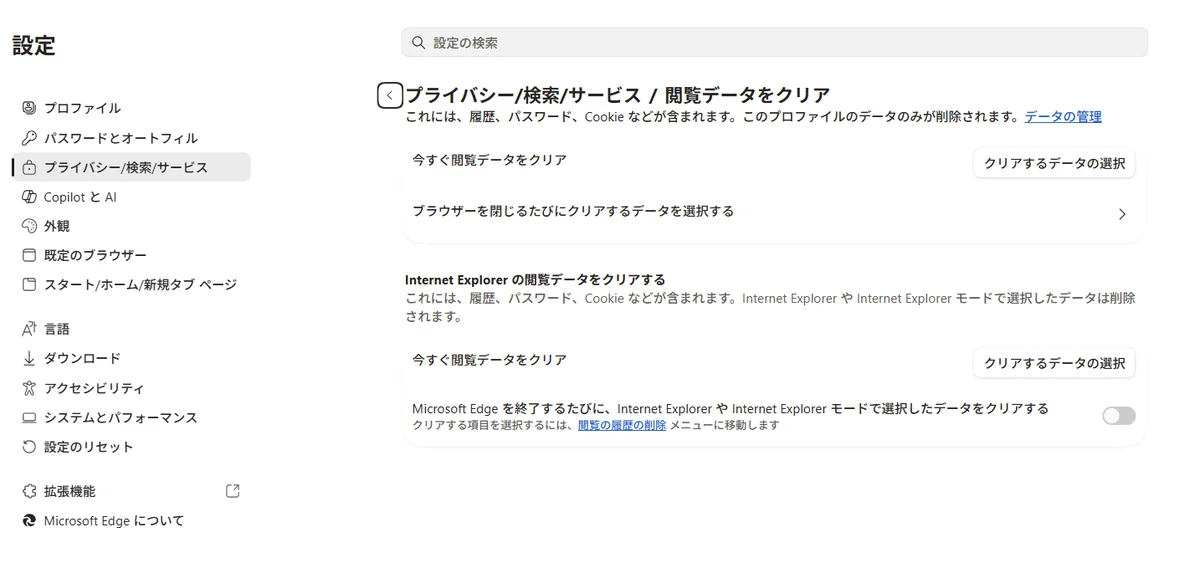1200x568 pixels.
Task: Open 外観 settings page
Action: tap(131, 226)
